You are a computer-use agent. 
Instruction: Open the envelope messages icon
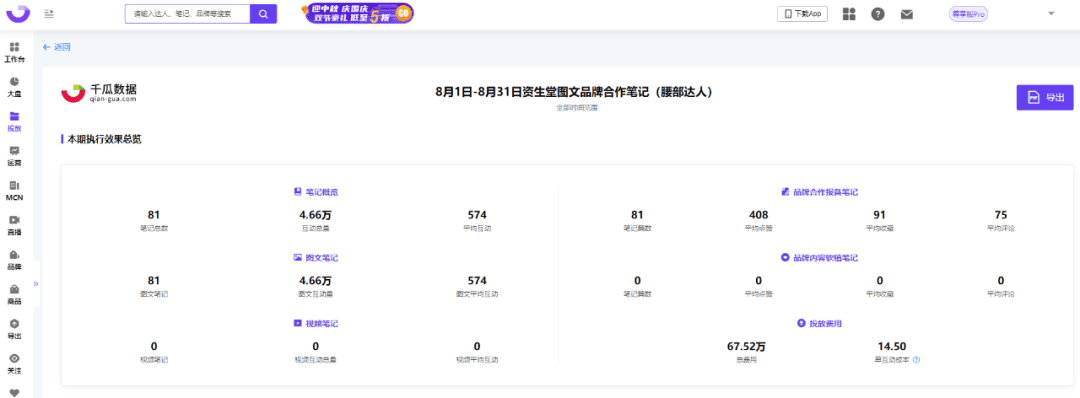(906, 14)
